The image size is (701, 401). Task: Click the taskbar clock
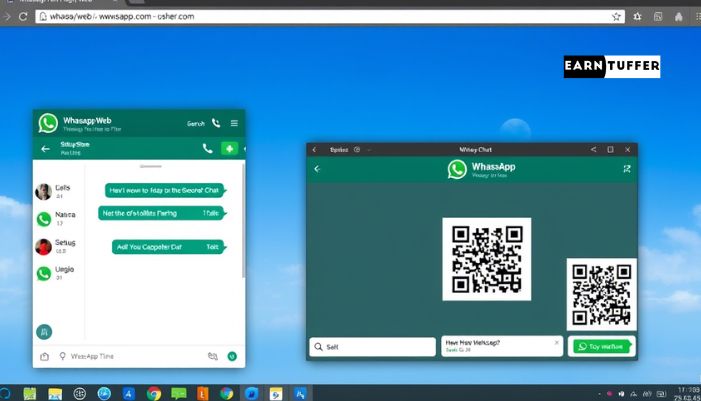(688, 393)
